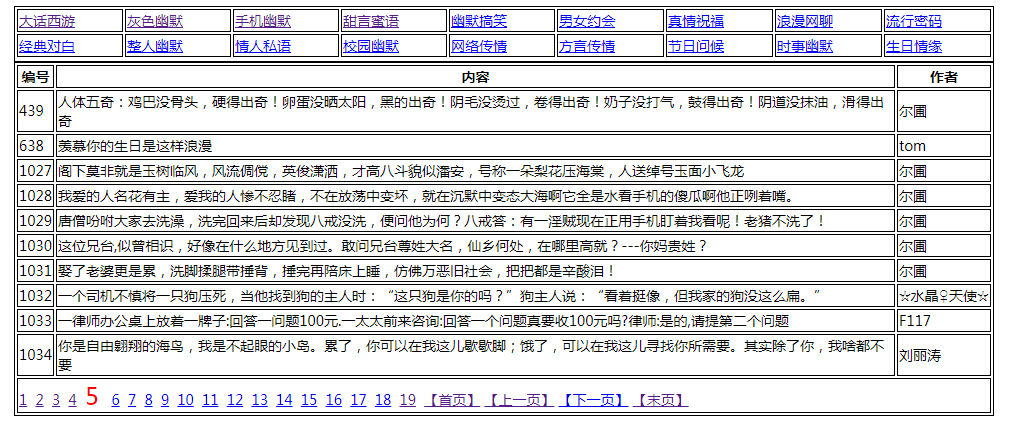This screenshot has height=423, width=1023.
Task: Go to page 6 of results
Action: point(116,400)
